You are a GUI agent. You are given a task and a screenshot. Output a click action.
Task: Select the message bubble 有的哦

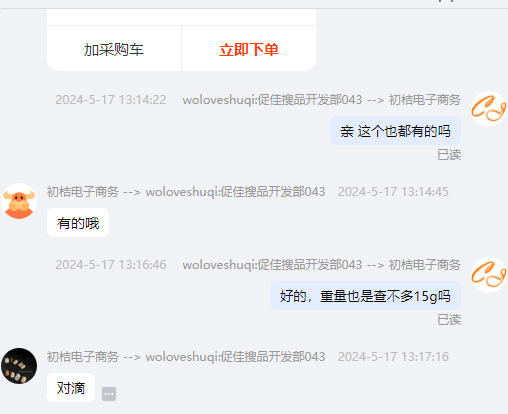pos(78,223)
